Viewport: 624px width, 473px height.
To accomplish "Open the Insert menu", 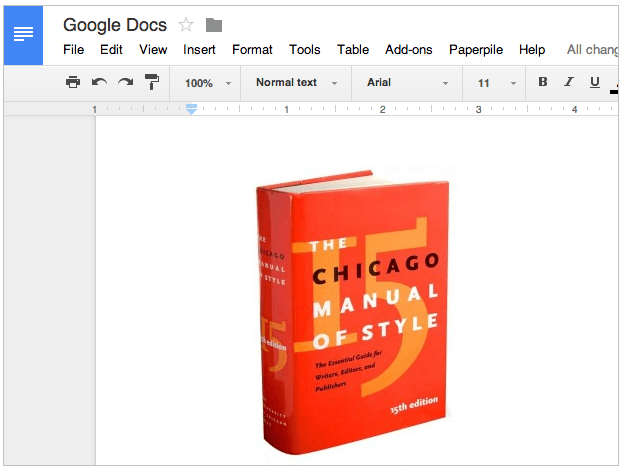I will pyautogui.click(x=199, y=50).
